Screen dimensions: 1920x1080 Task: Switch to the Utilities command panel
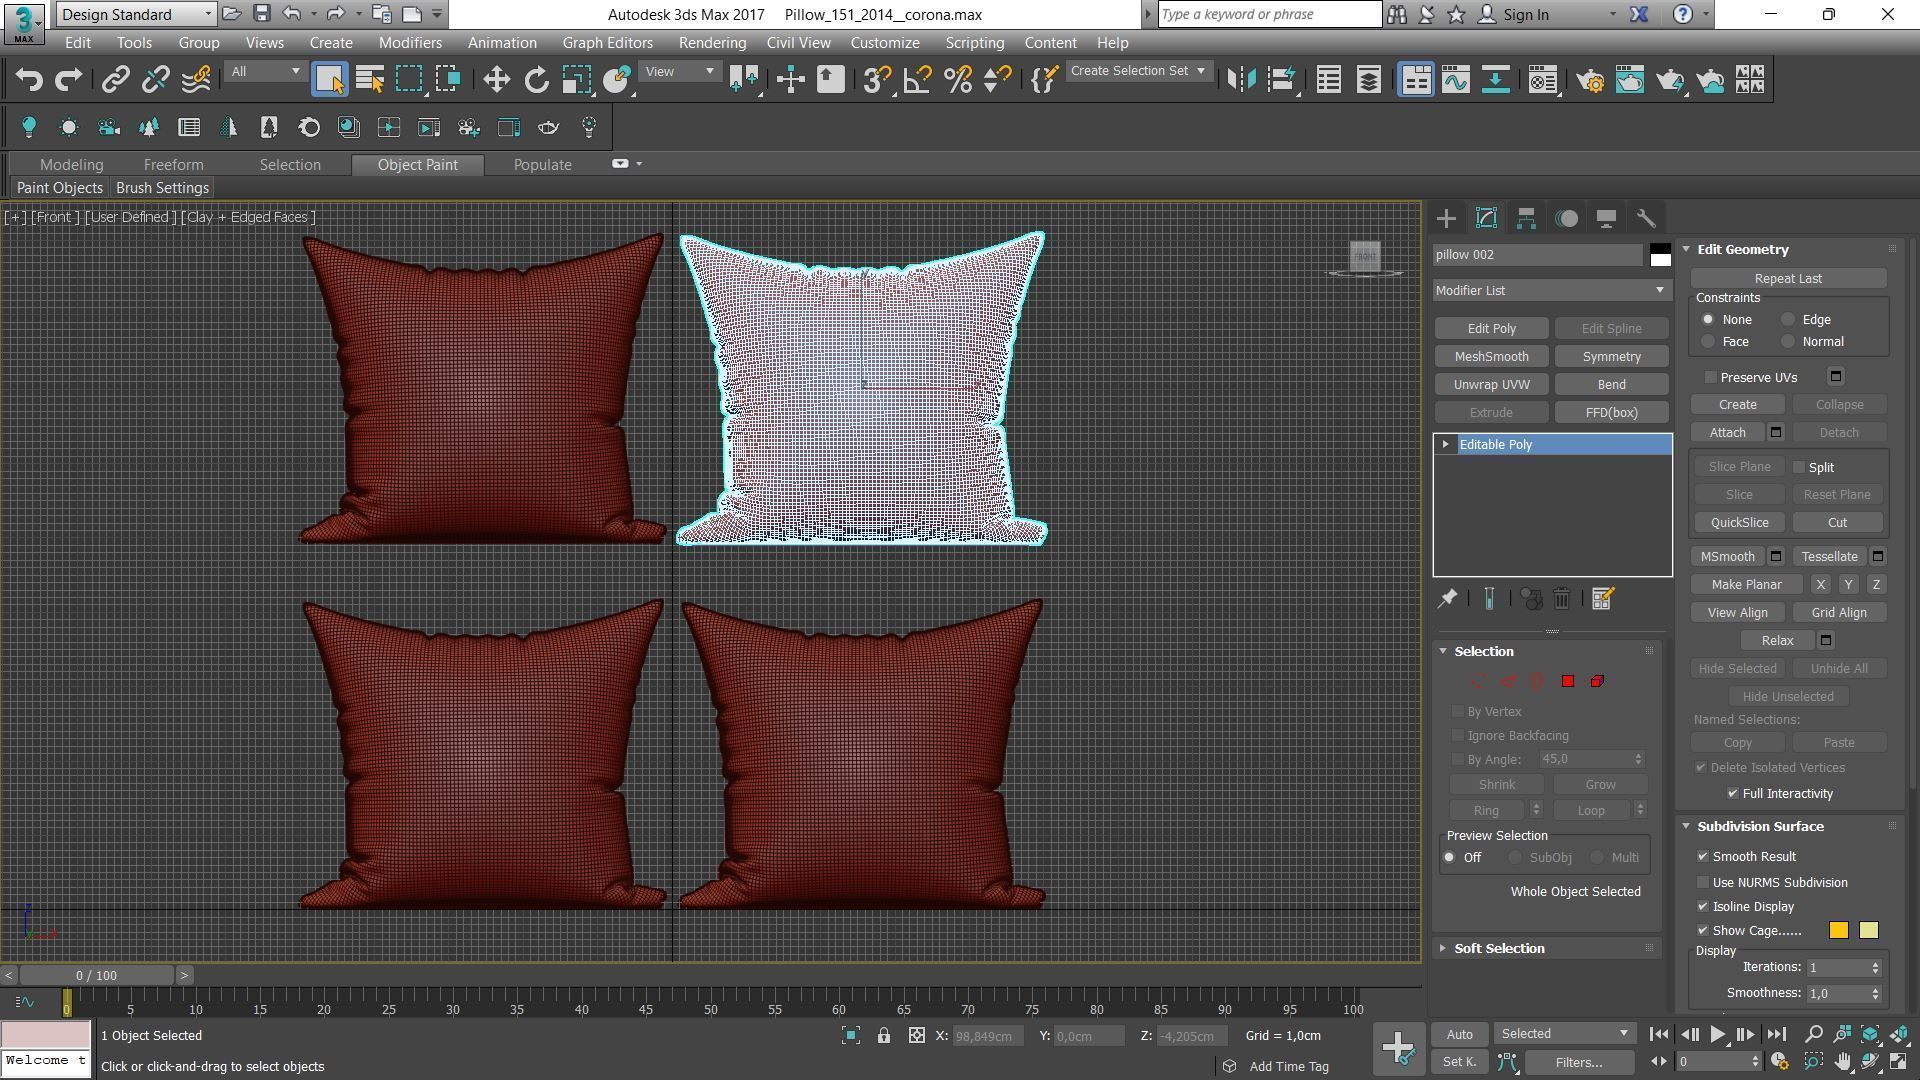(x=1646, y=218)
